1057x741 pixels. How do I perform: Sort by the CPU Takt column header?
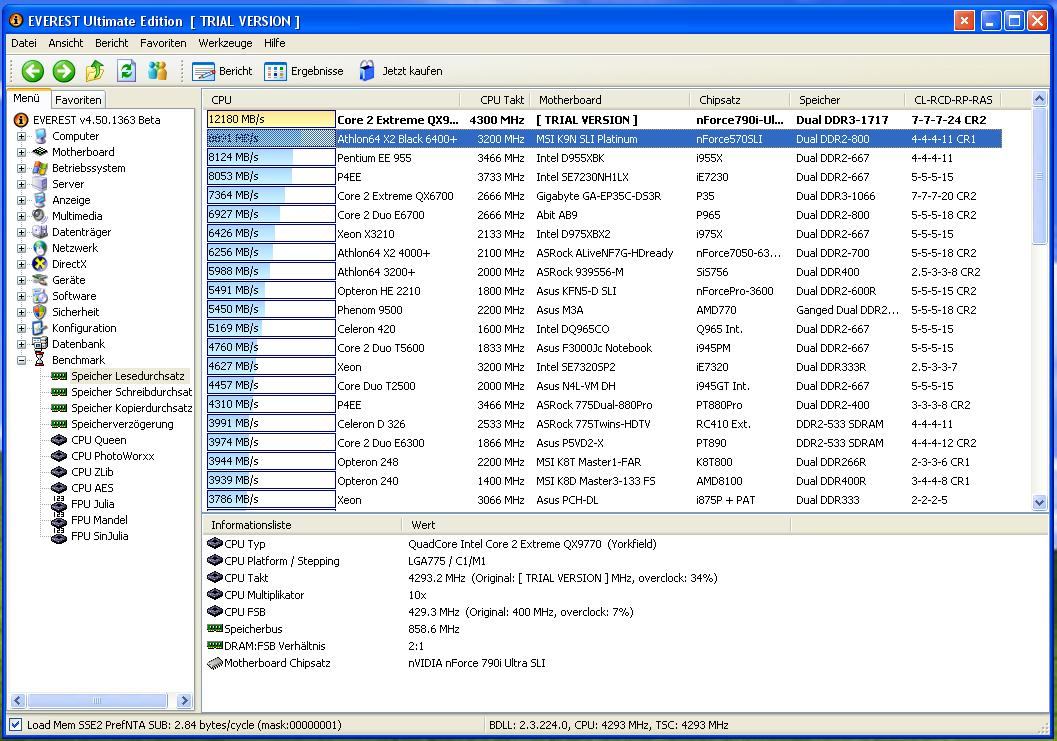pyautogui.click(x=495, y=100)
